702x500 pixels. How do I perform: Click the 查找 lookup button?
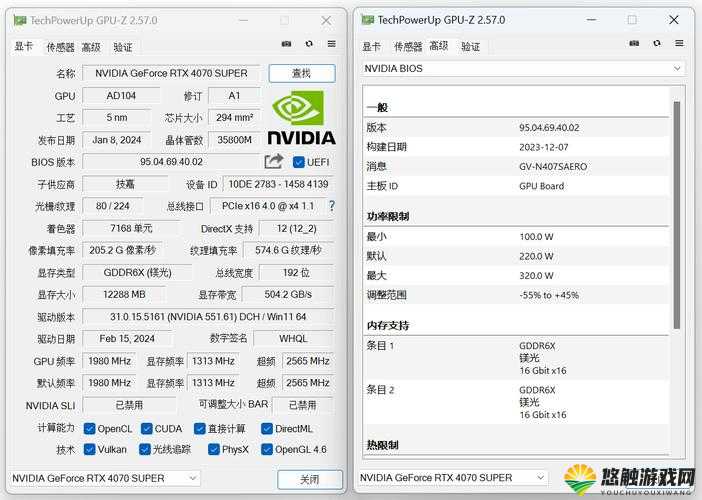point(302,73)
